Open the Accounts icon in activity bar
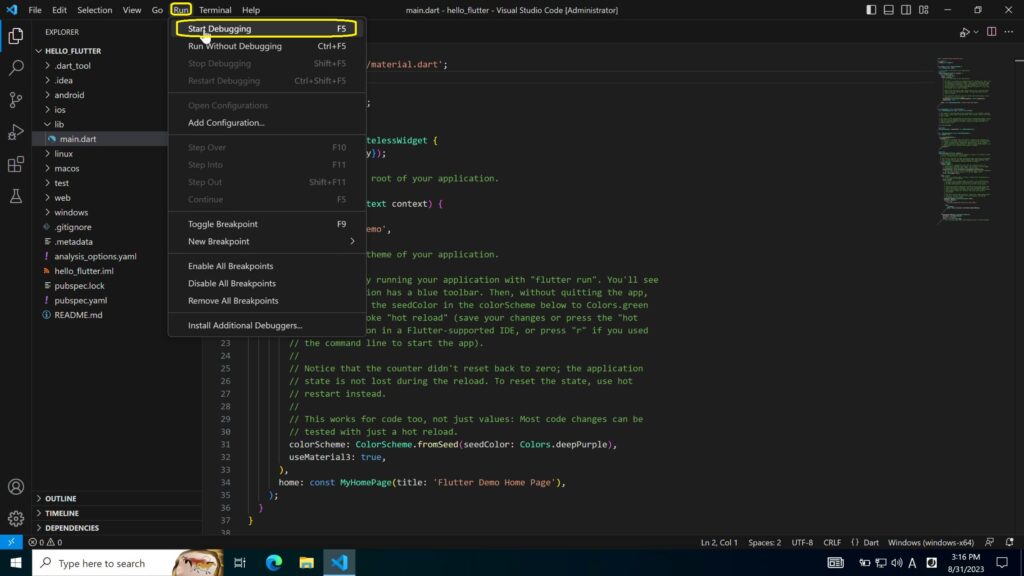The width and height of the screenshot is (1024, 576). click(16, 487)
